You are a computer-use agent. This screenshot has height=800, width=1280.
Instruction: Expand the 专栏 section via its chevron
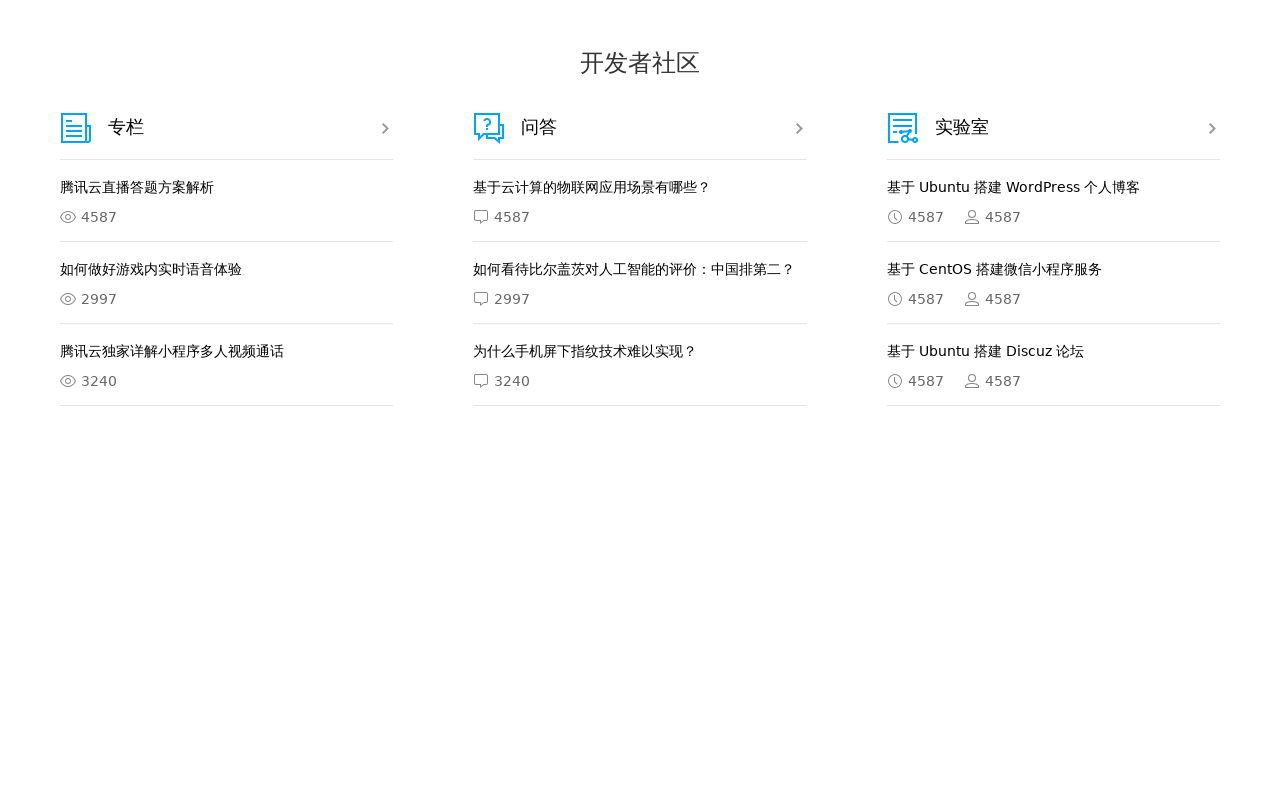[384, 126]
